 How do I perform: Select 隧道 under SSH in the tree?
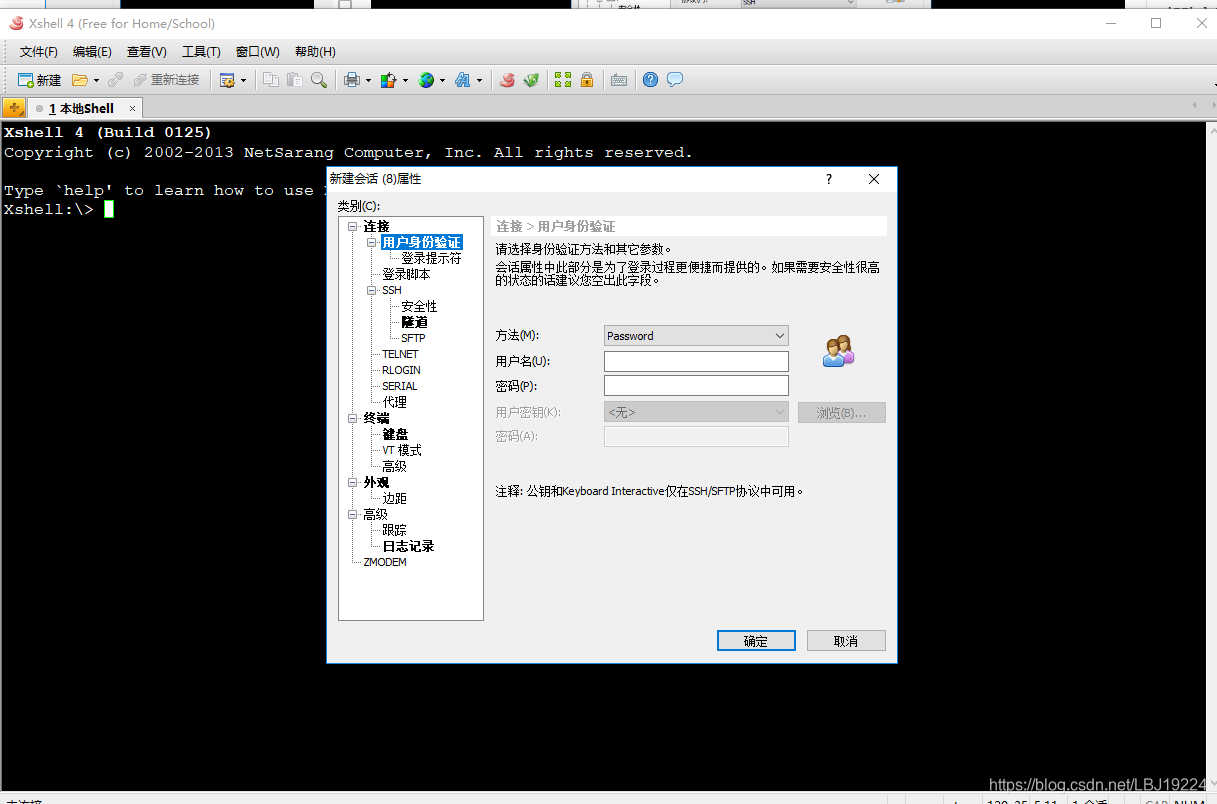point(414,322)
